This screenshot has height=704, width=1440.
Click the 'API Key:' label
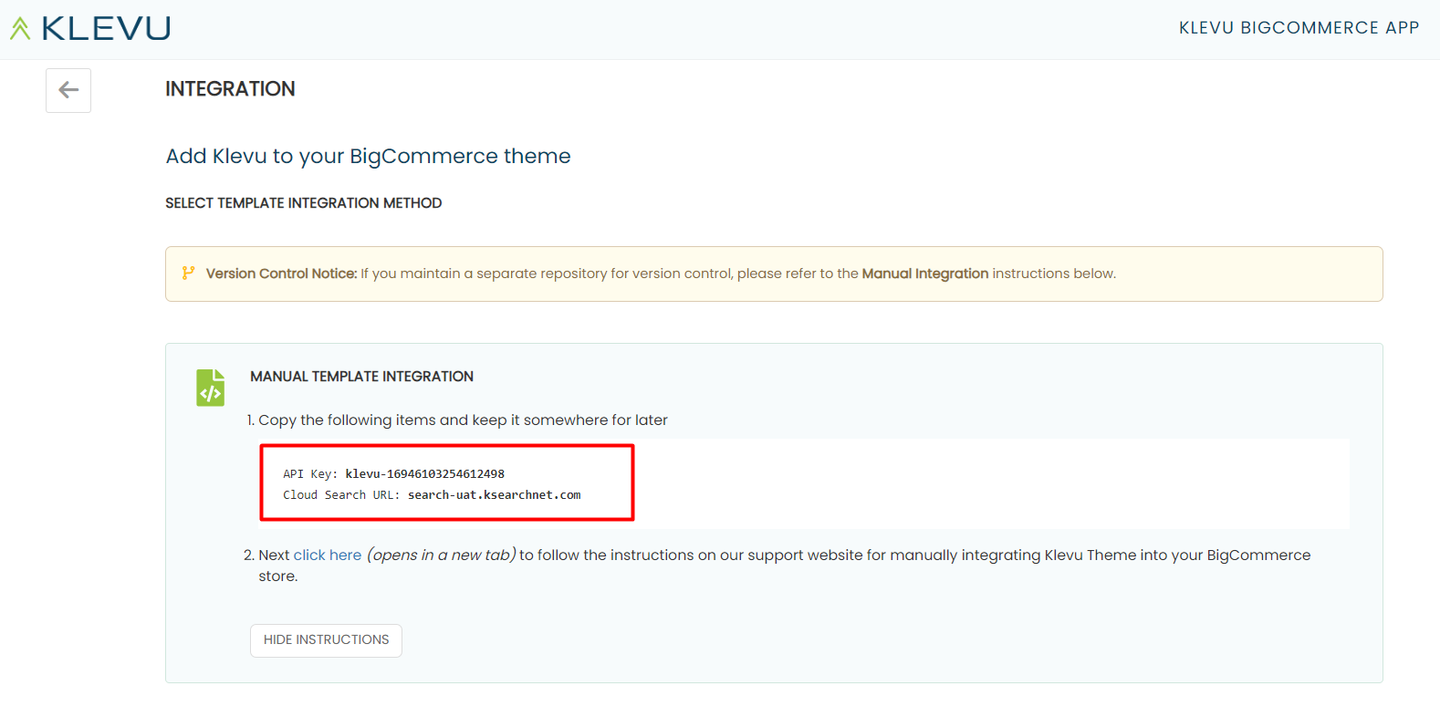tap(311, 474)
